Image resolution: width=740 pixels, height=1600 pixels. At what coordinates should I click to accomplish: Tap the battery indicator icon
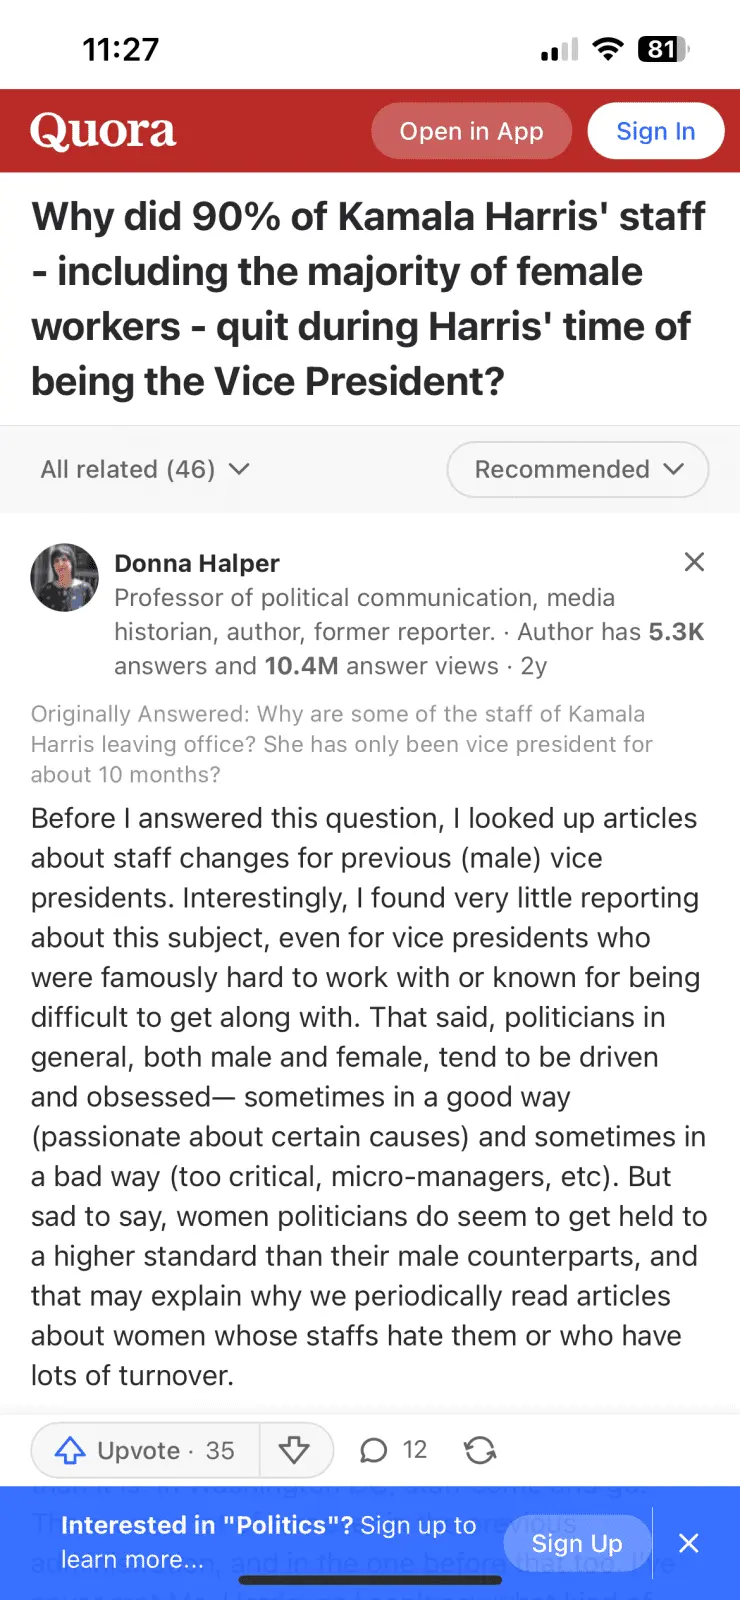tap(663, 49)
